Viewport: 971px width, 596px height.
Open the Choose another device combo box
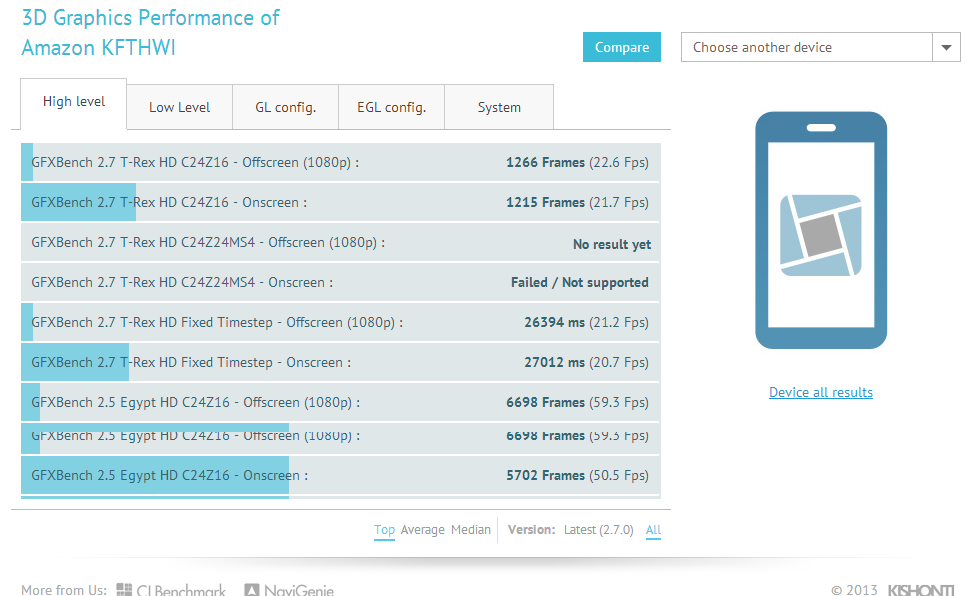(x=821, y=47)
